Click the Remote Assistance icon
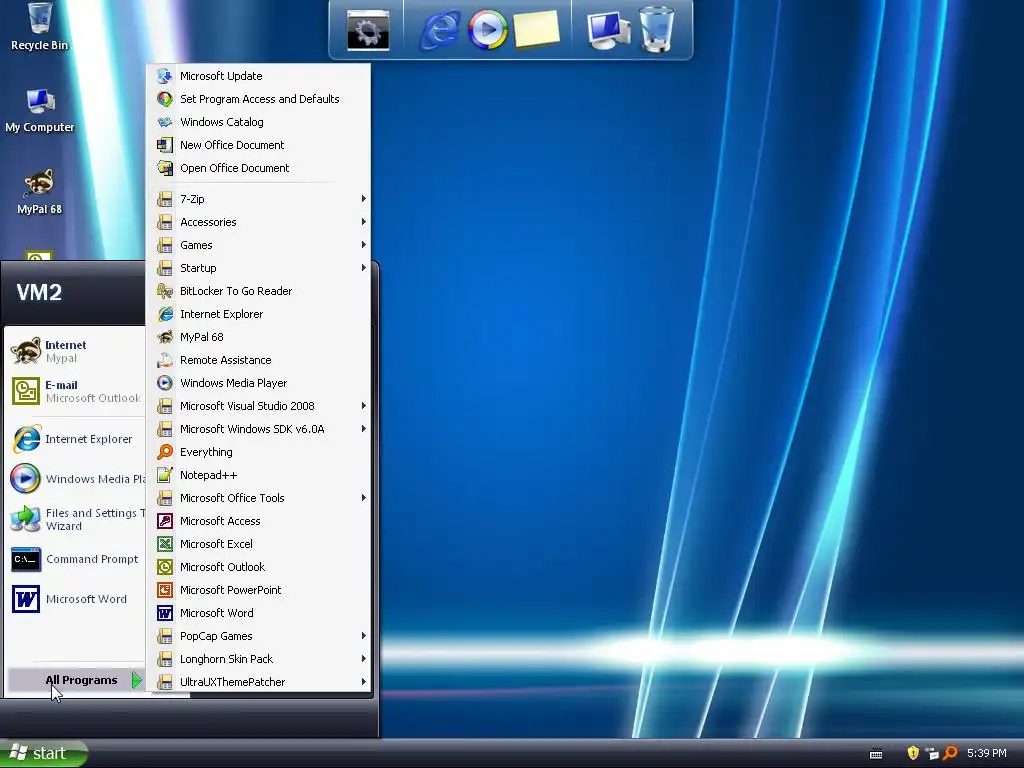Image resolution: width=1024 pixels, height=768 pixels. (x=165, y=360)
